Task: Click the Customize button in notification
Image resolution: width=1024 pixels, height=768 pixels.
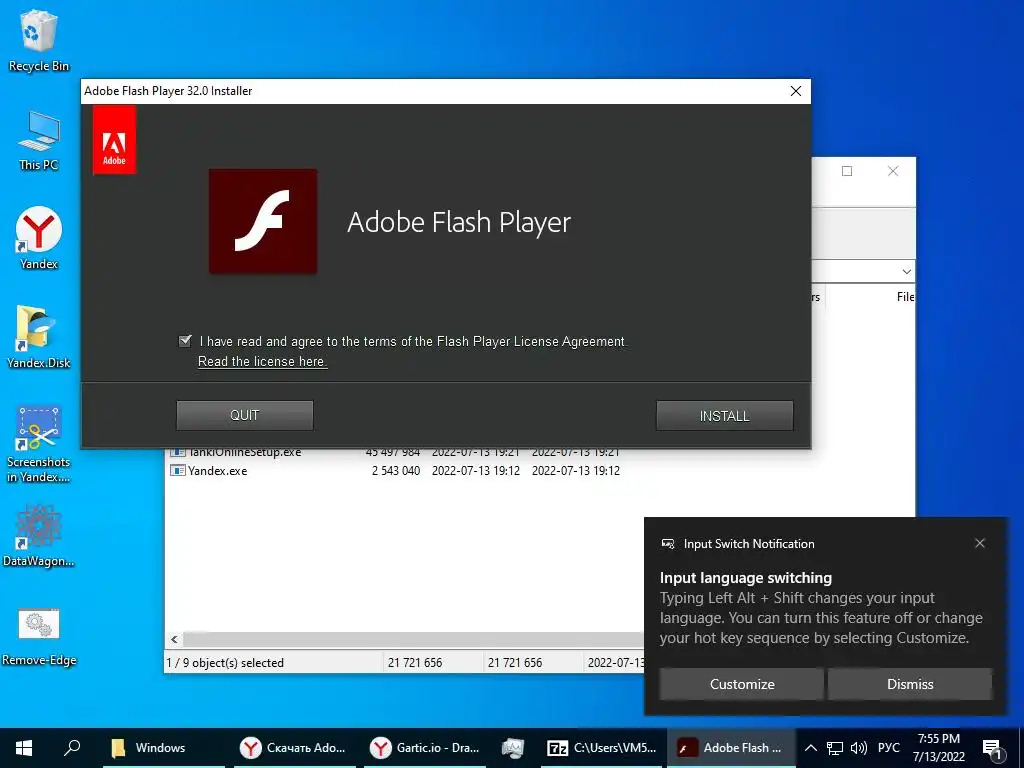Action: point(742,684)
